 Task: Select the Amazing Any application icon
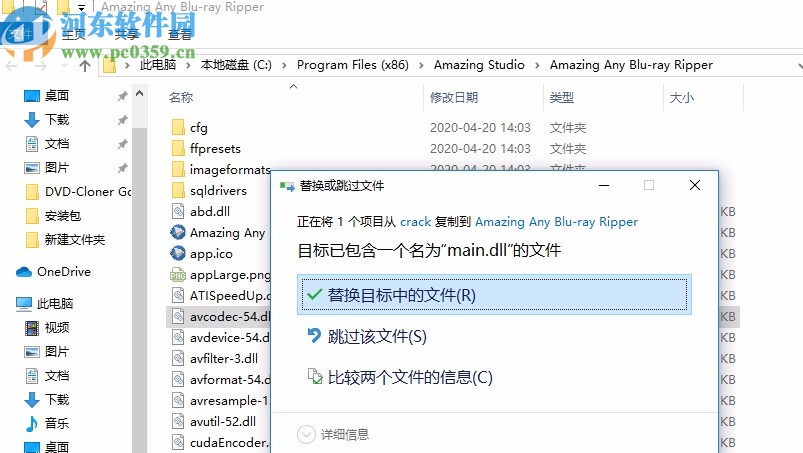coord(178,232)
